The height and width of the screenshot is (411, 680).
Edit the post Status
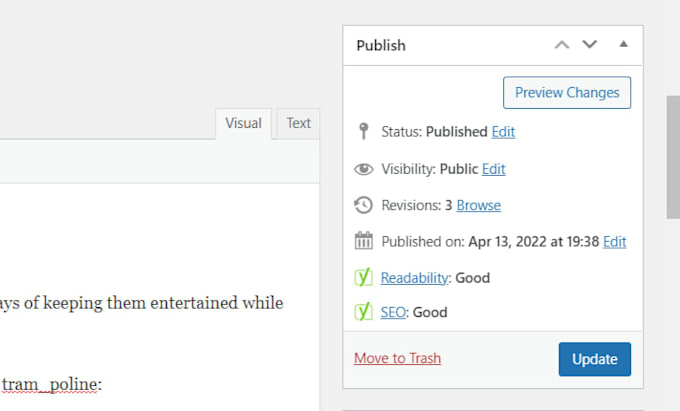(503, 132)
